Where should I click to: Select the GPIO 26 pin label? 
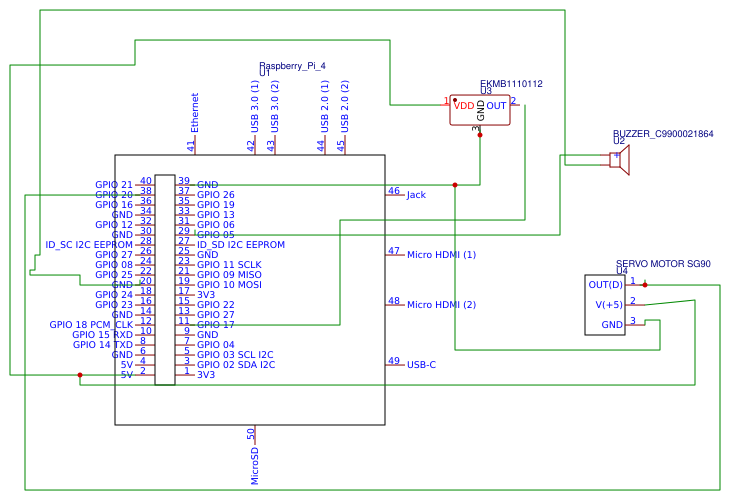click(216, 195)
